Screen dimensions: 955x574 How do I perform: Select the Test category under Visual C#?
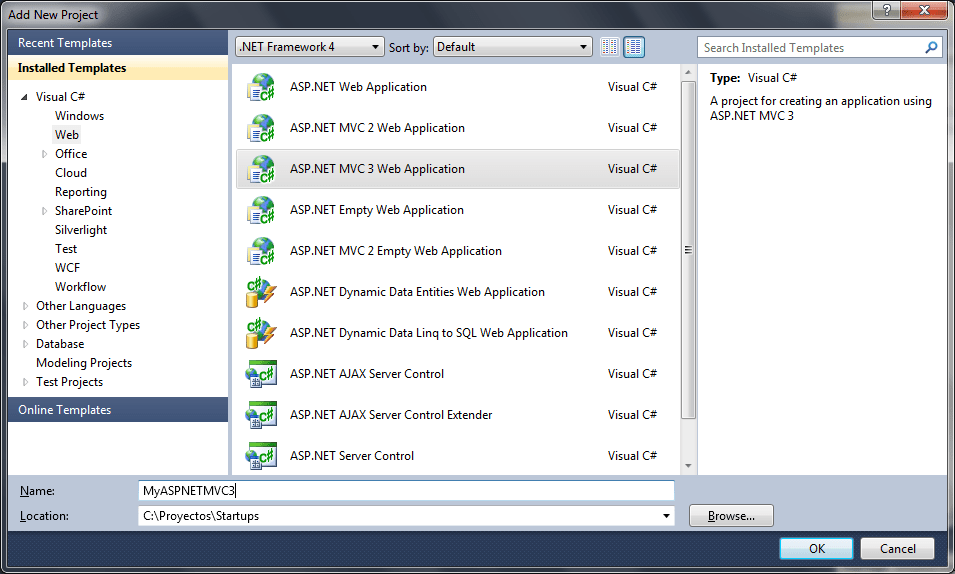click(x=66, y=249)
